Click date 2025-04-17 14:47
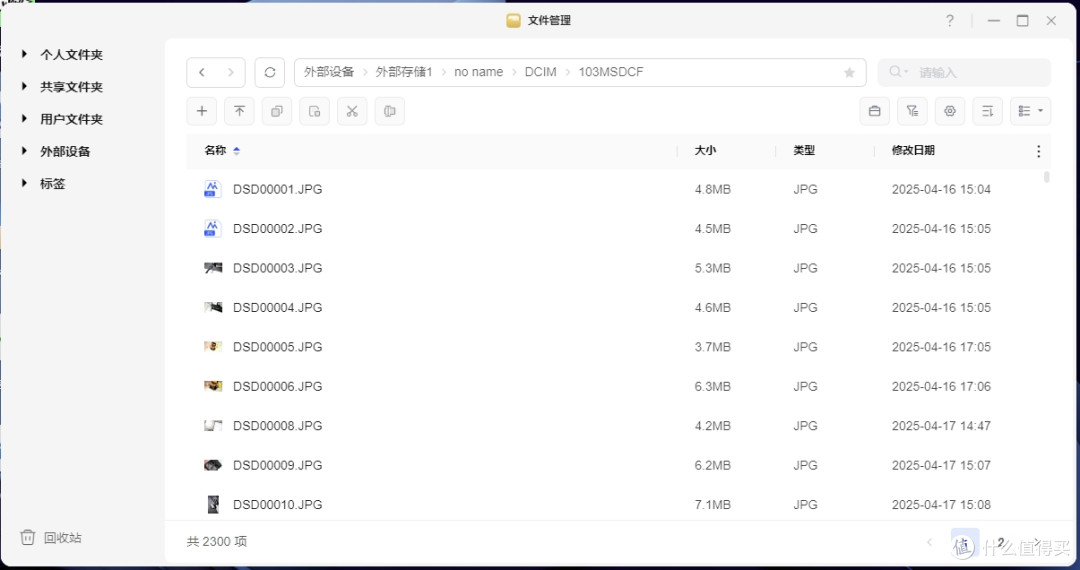This screenshot has height=570, width=1080. (941, 425)
